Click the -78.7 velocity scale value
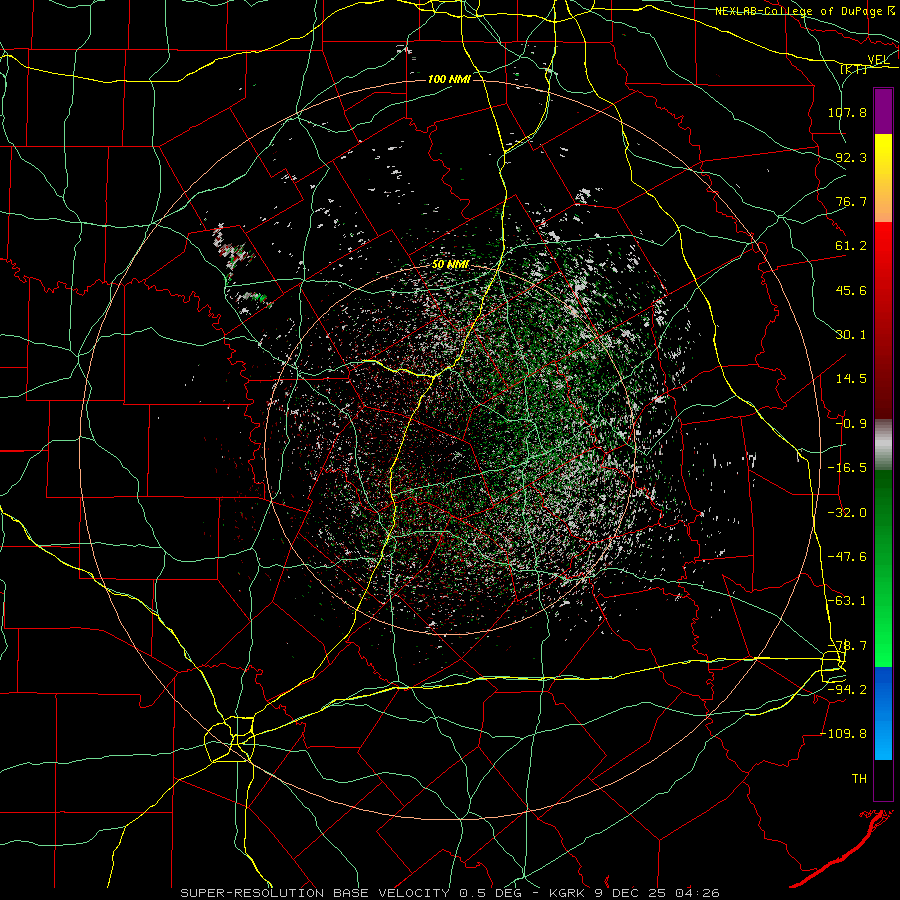Screen dimensions: 900x900 click(x=847, y=646)
